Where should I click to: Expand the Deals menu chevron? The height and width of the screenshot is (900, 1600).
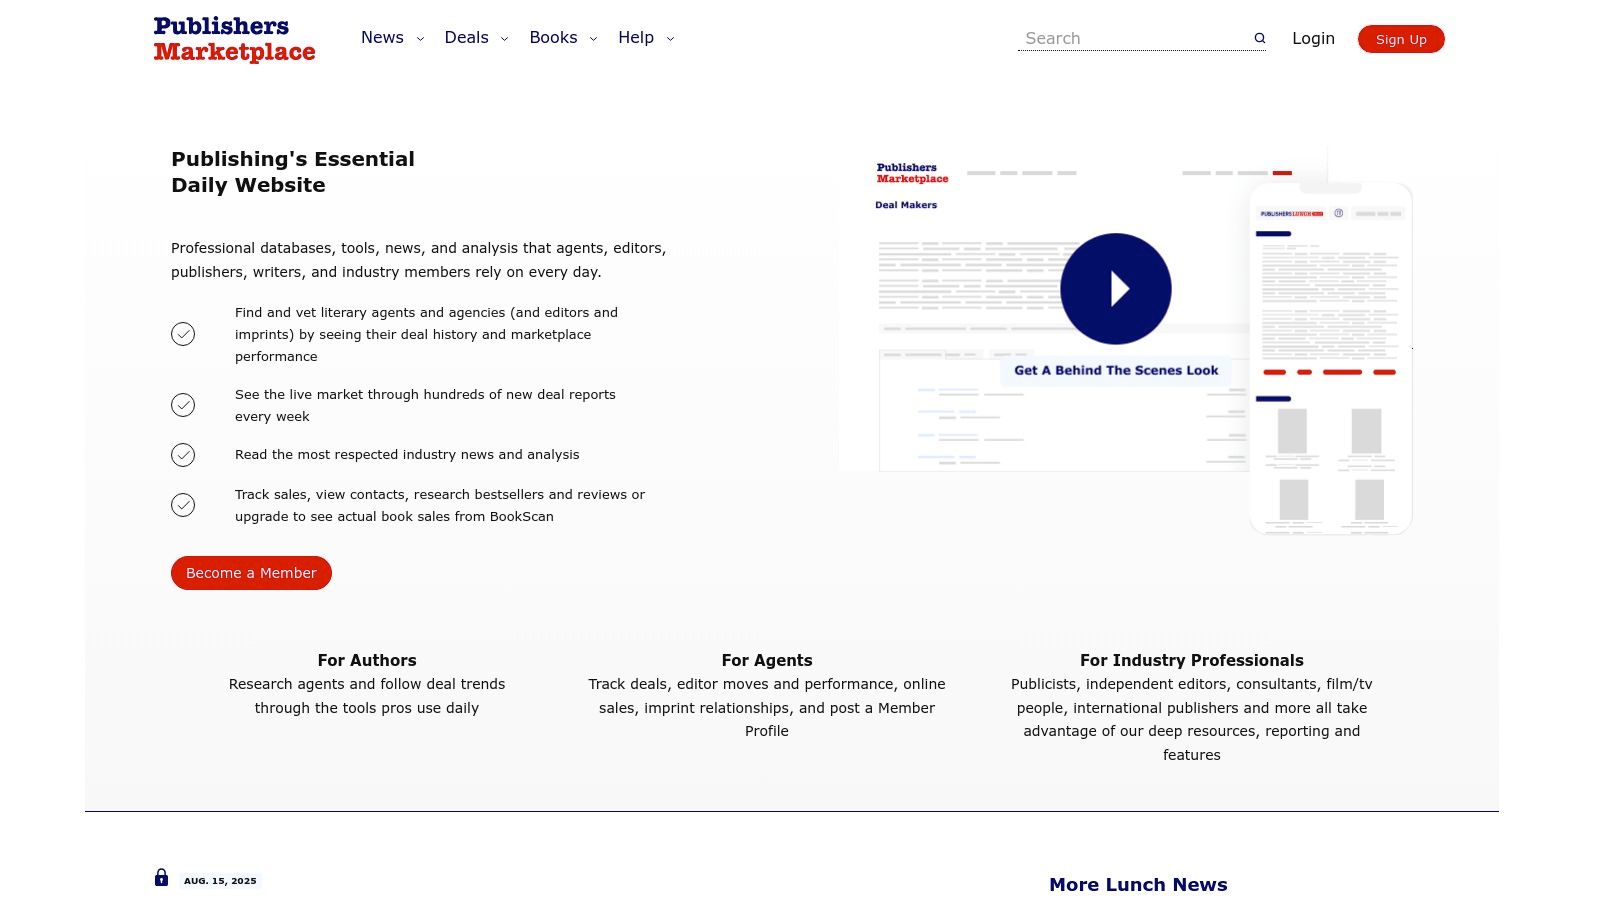point(504,39)
